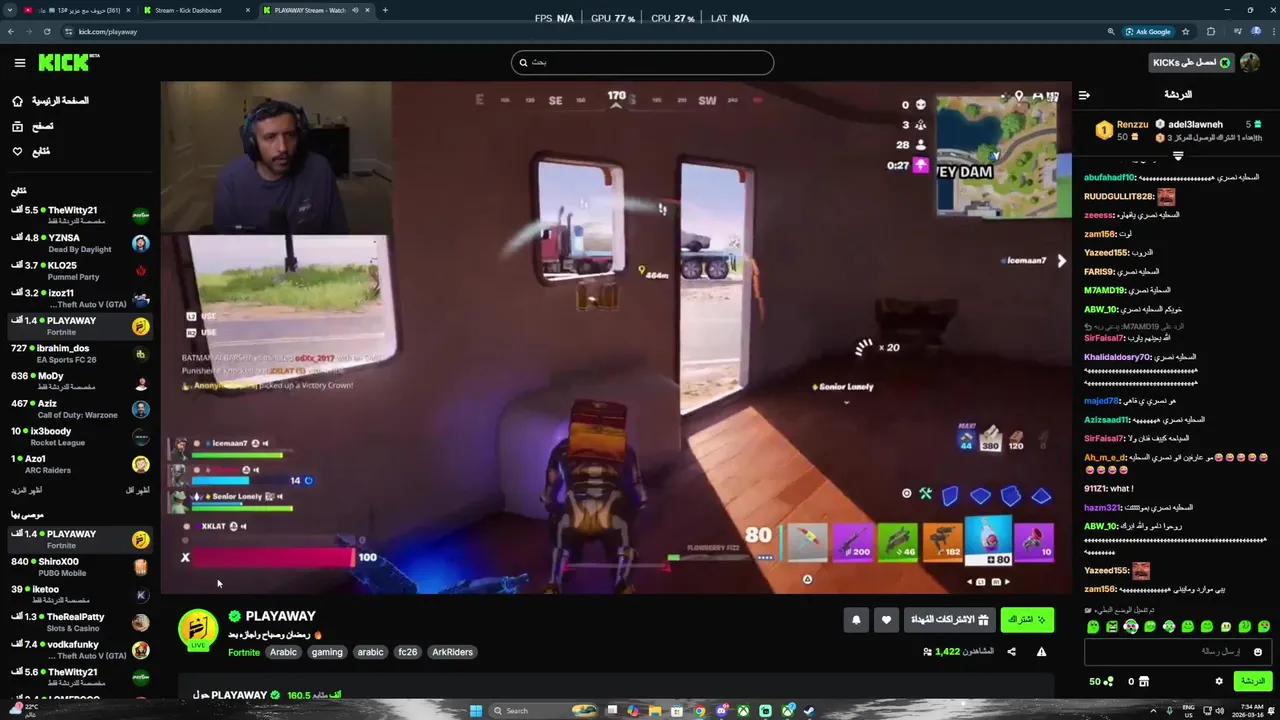Open Chrome tab search dropdown arrow
Image resolution: width=1280 pixels, height=720 pixels.
coord(8,10)
